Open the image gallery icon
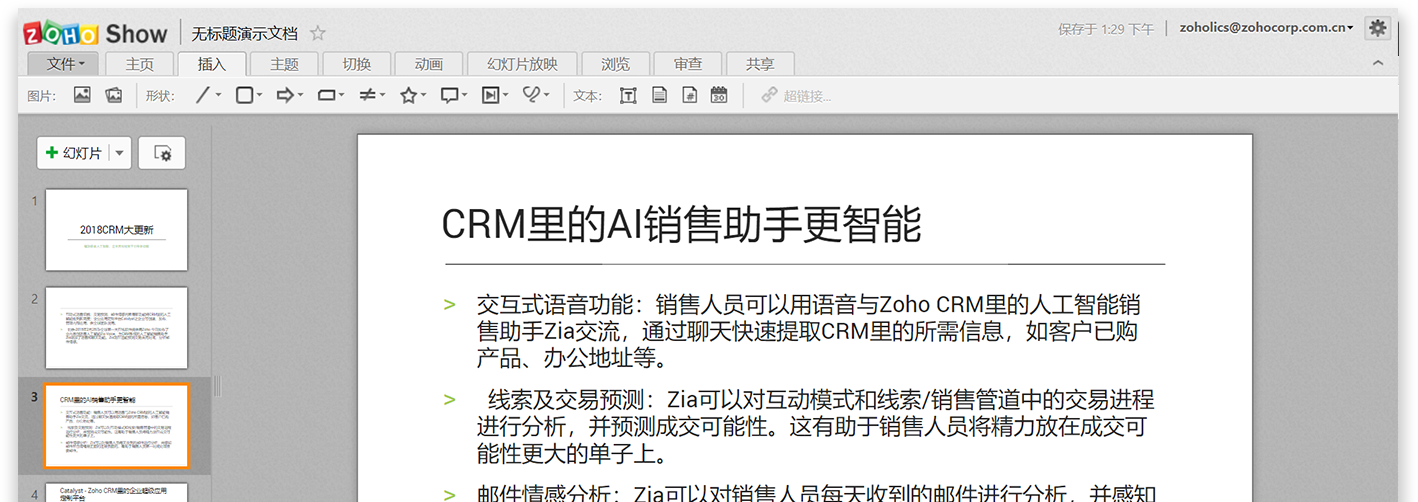 coord(114,95)
